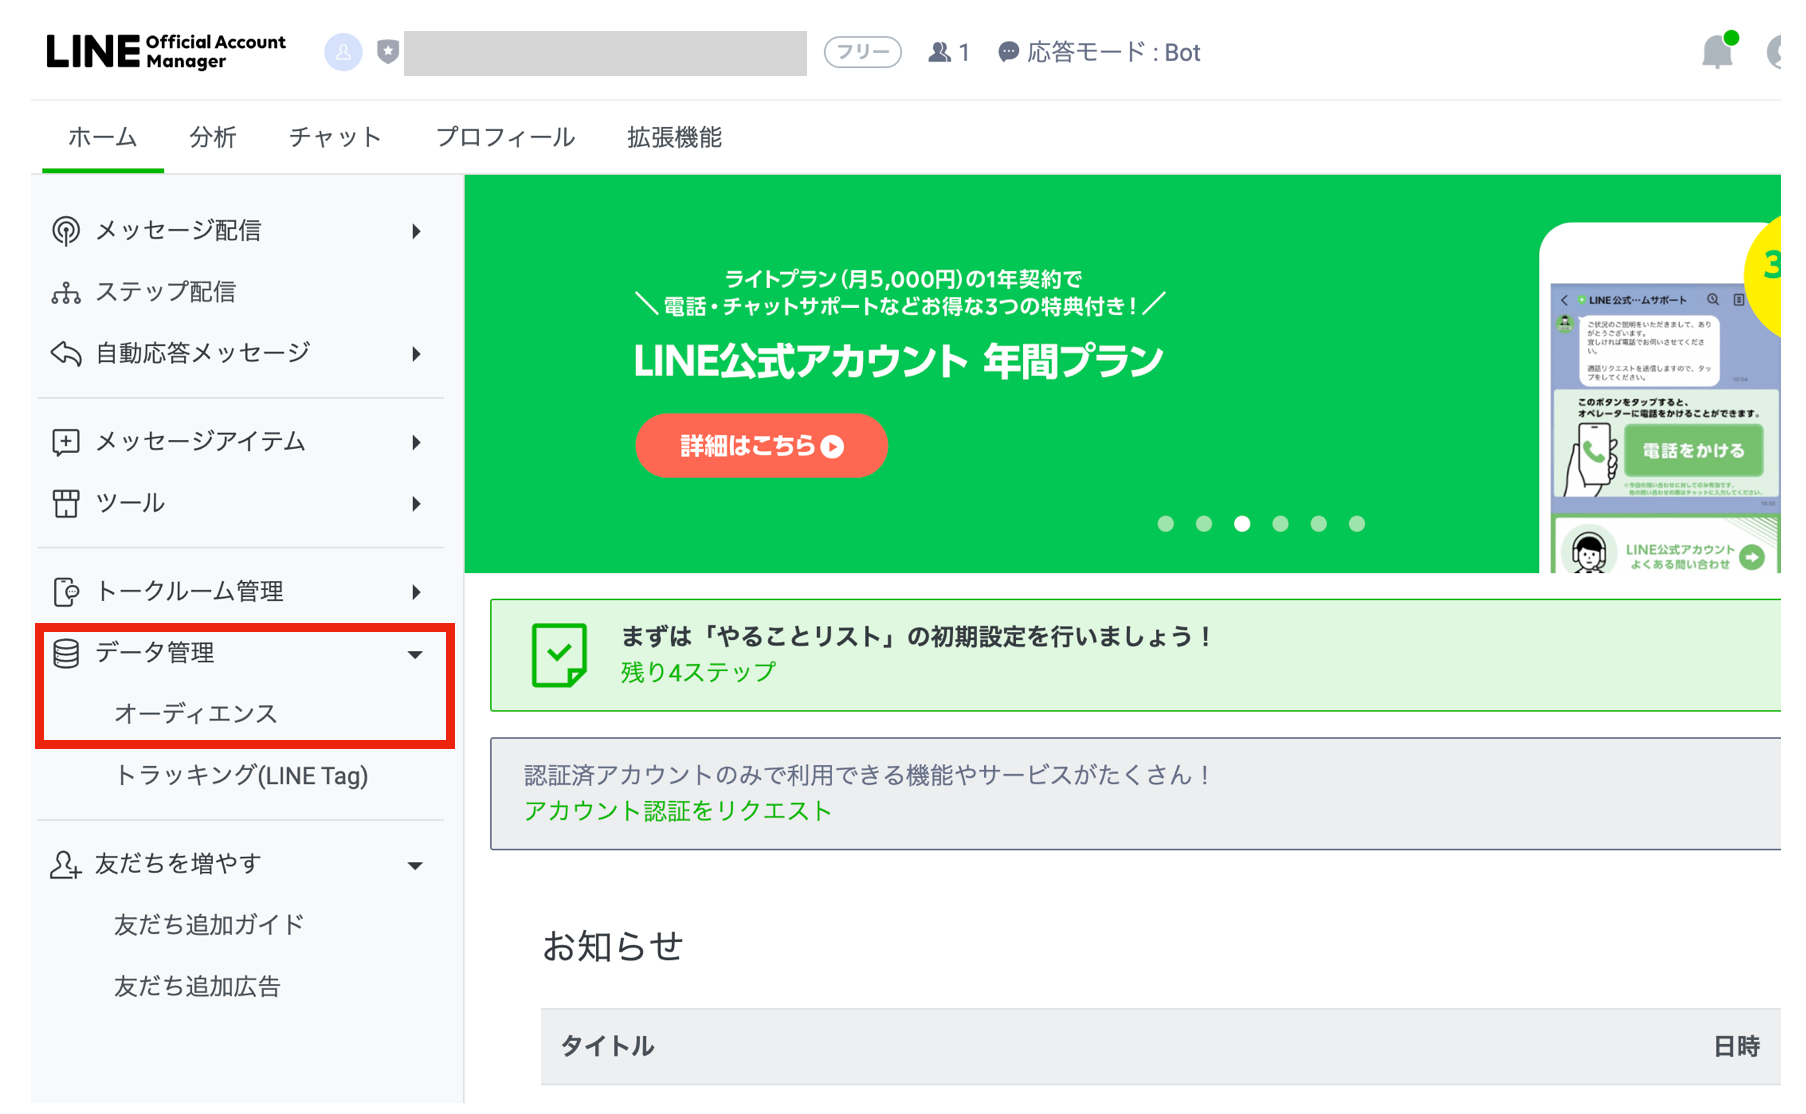
Task: Click the checklist icon in to-do banner
Action: 559,655
